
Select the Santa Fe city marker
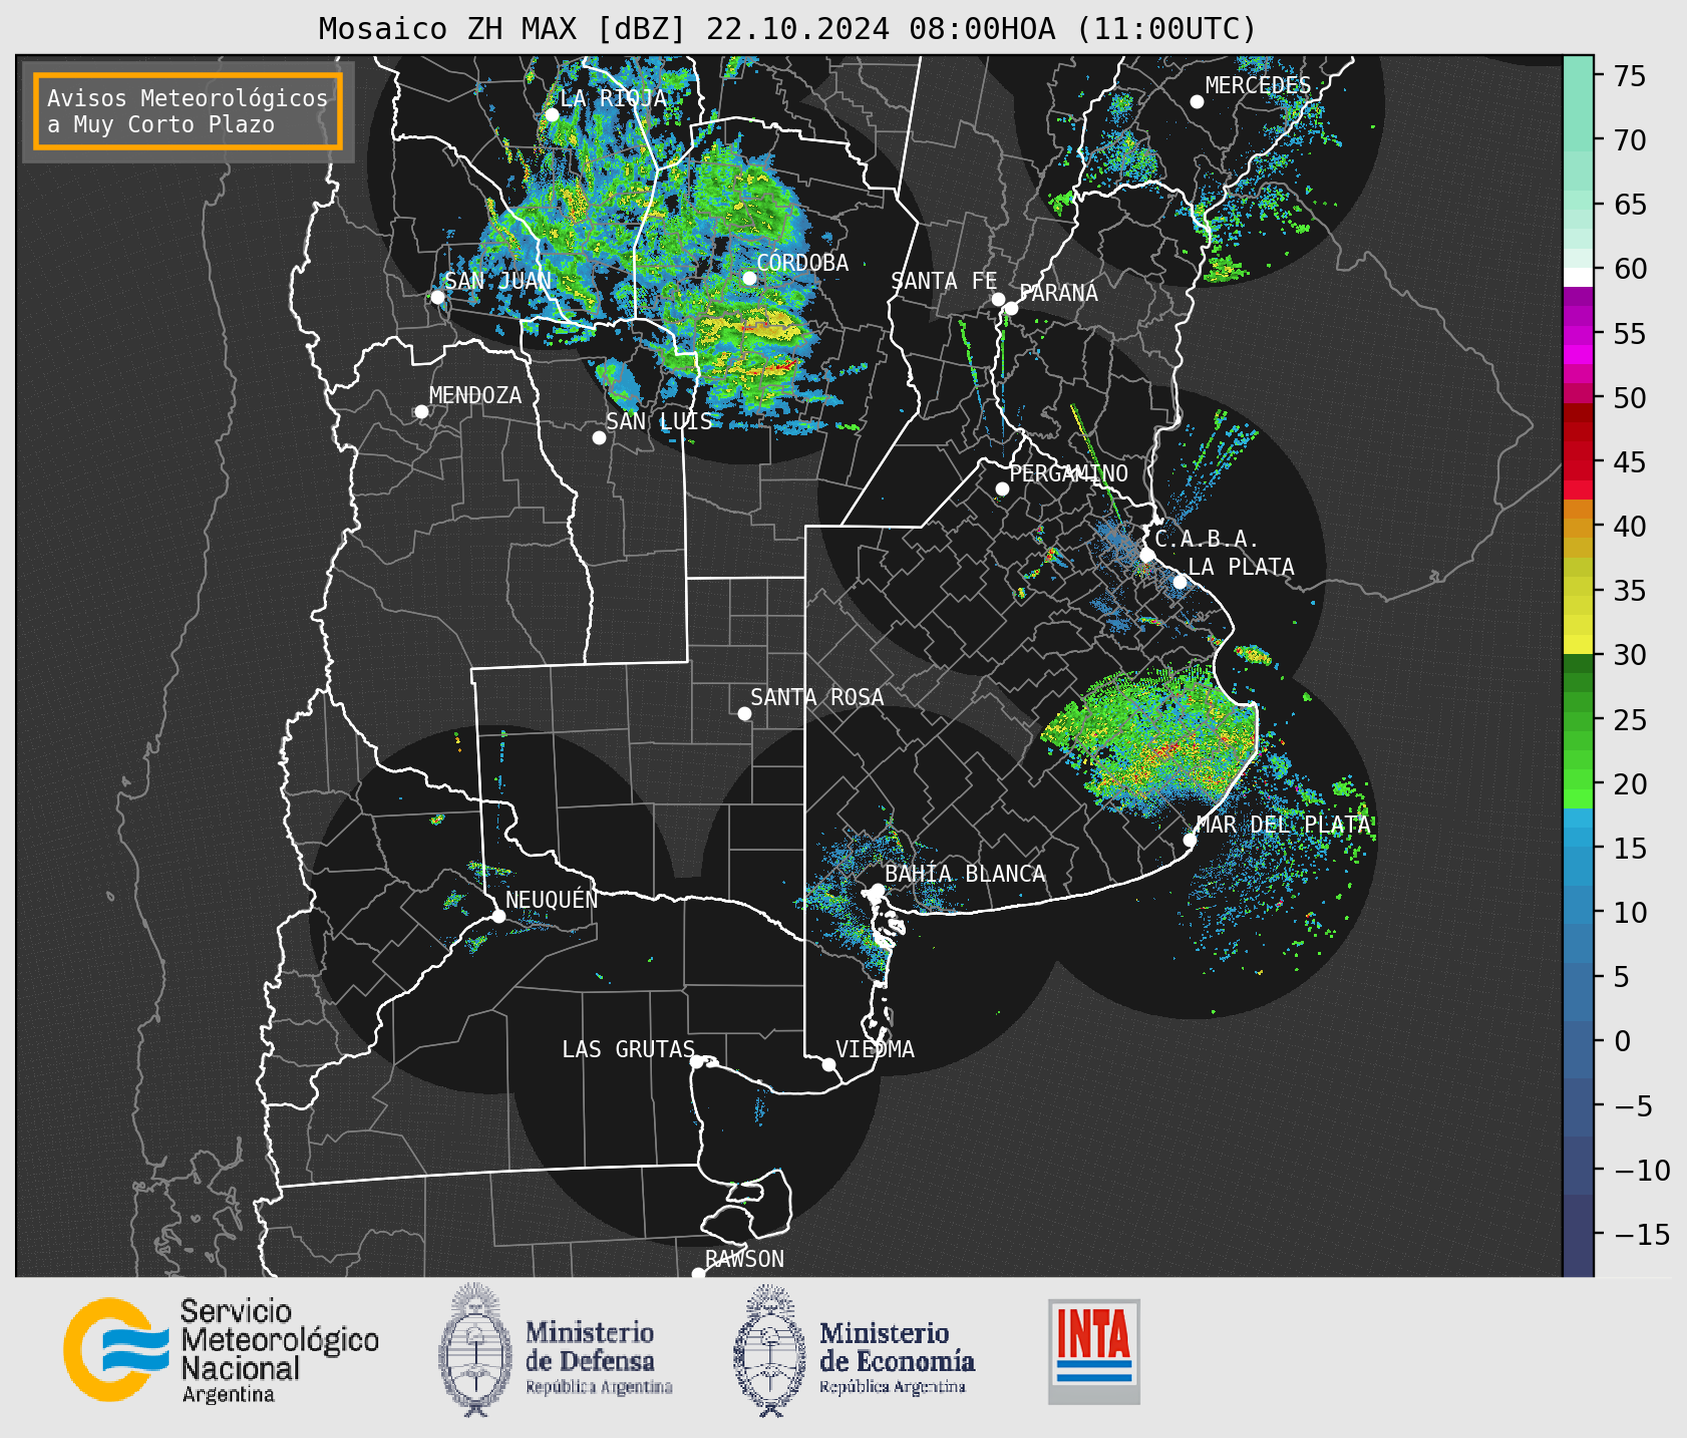[998, 299]
